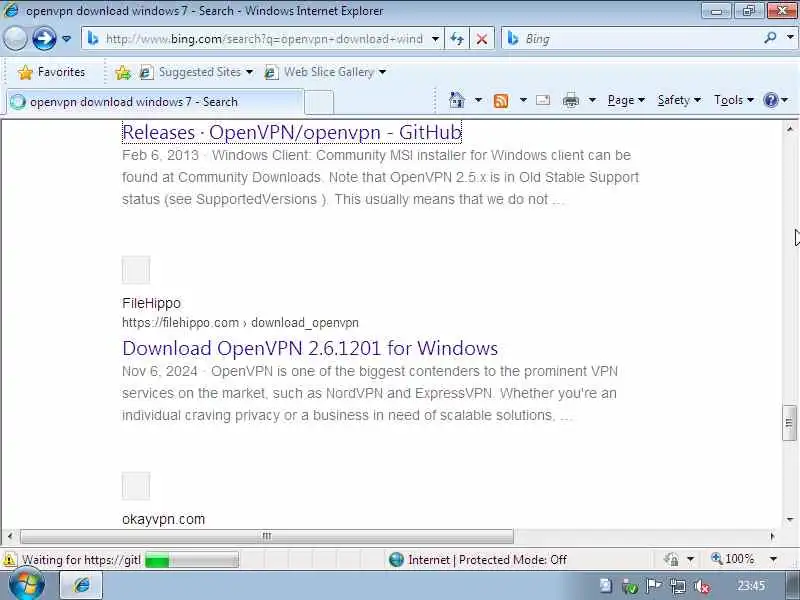This screenshot has height=600, width=800.
Task: Open a new blank tab
Action: [319, 102]
